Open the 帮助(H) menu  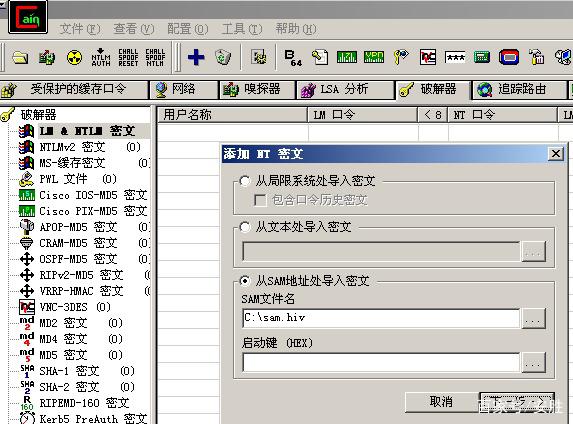pyautogui.click(x=296, y=29)
